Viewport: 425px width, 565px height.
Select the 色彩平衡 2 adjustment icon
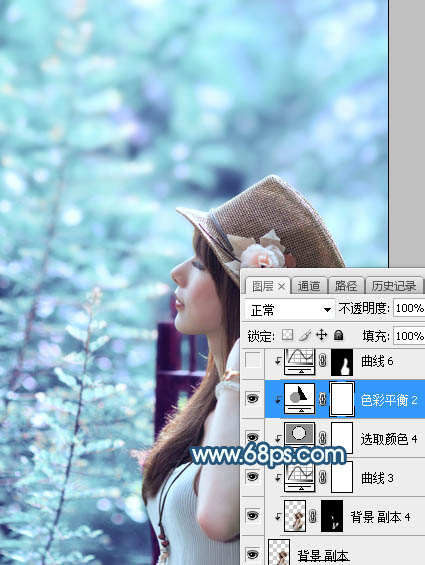coord(300,399)
